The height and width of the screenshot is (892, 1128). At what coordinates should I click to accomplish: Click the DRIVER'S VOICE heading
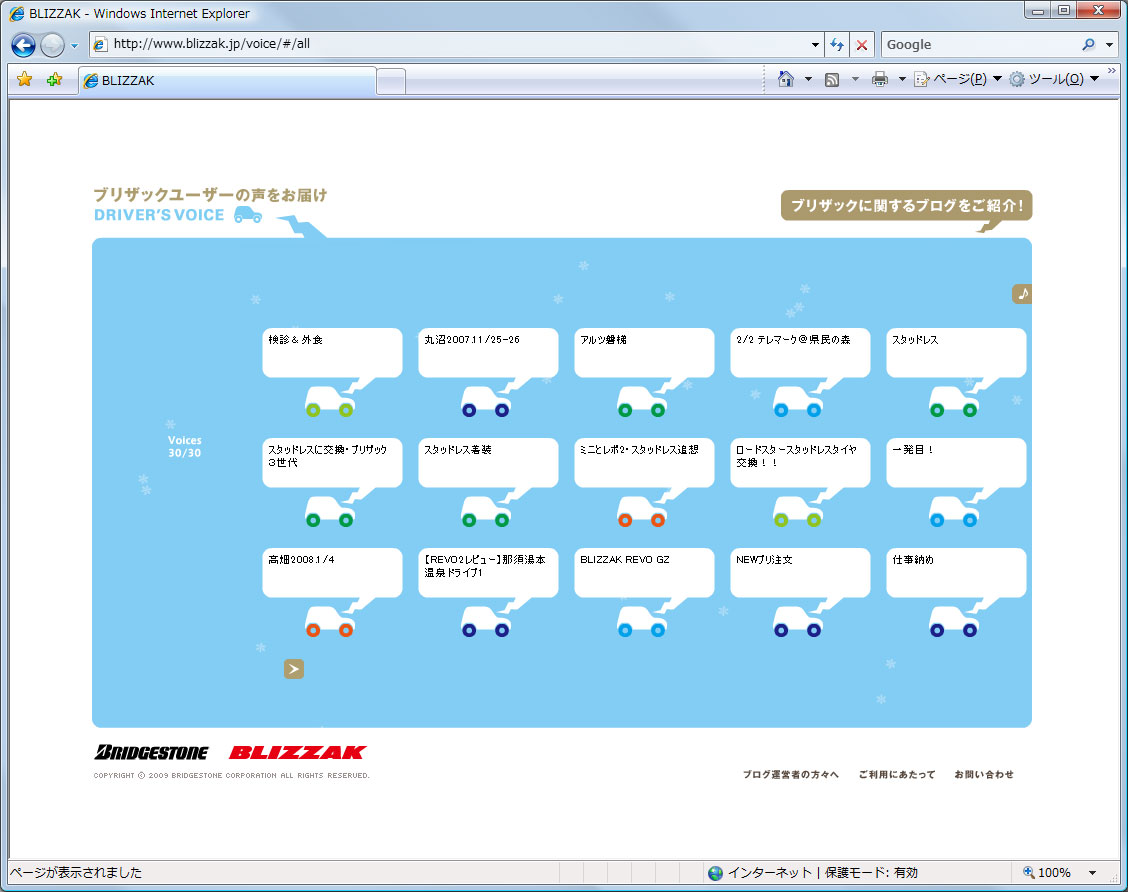pos(159,215)
